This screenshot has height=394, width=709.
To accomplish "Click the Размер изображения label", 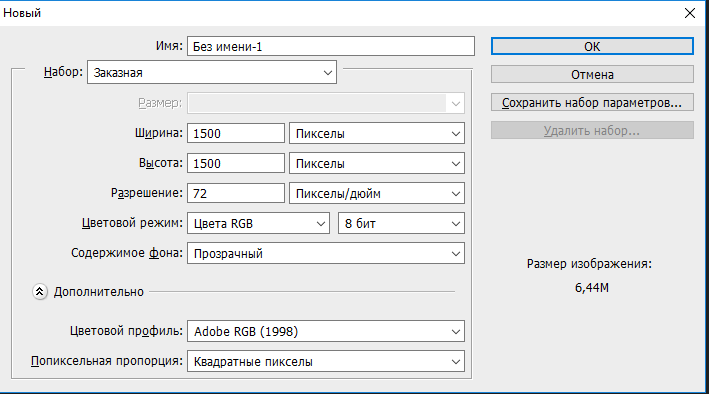I will point(589,264).
